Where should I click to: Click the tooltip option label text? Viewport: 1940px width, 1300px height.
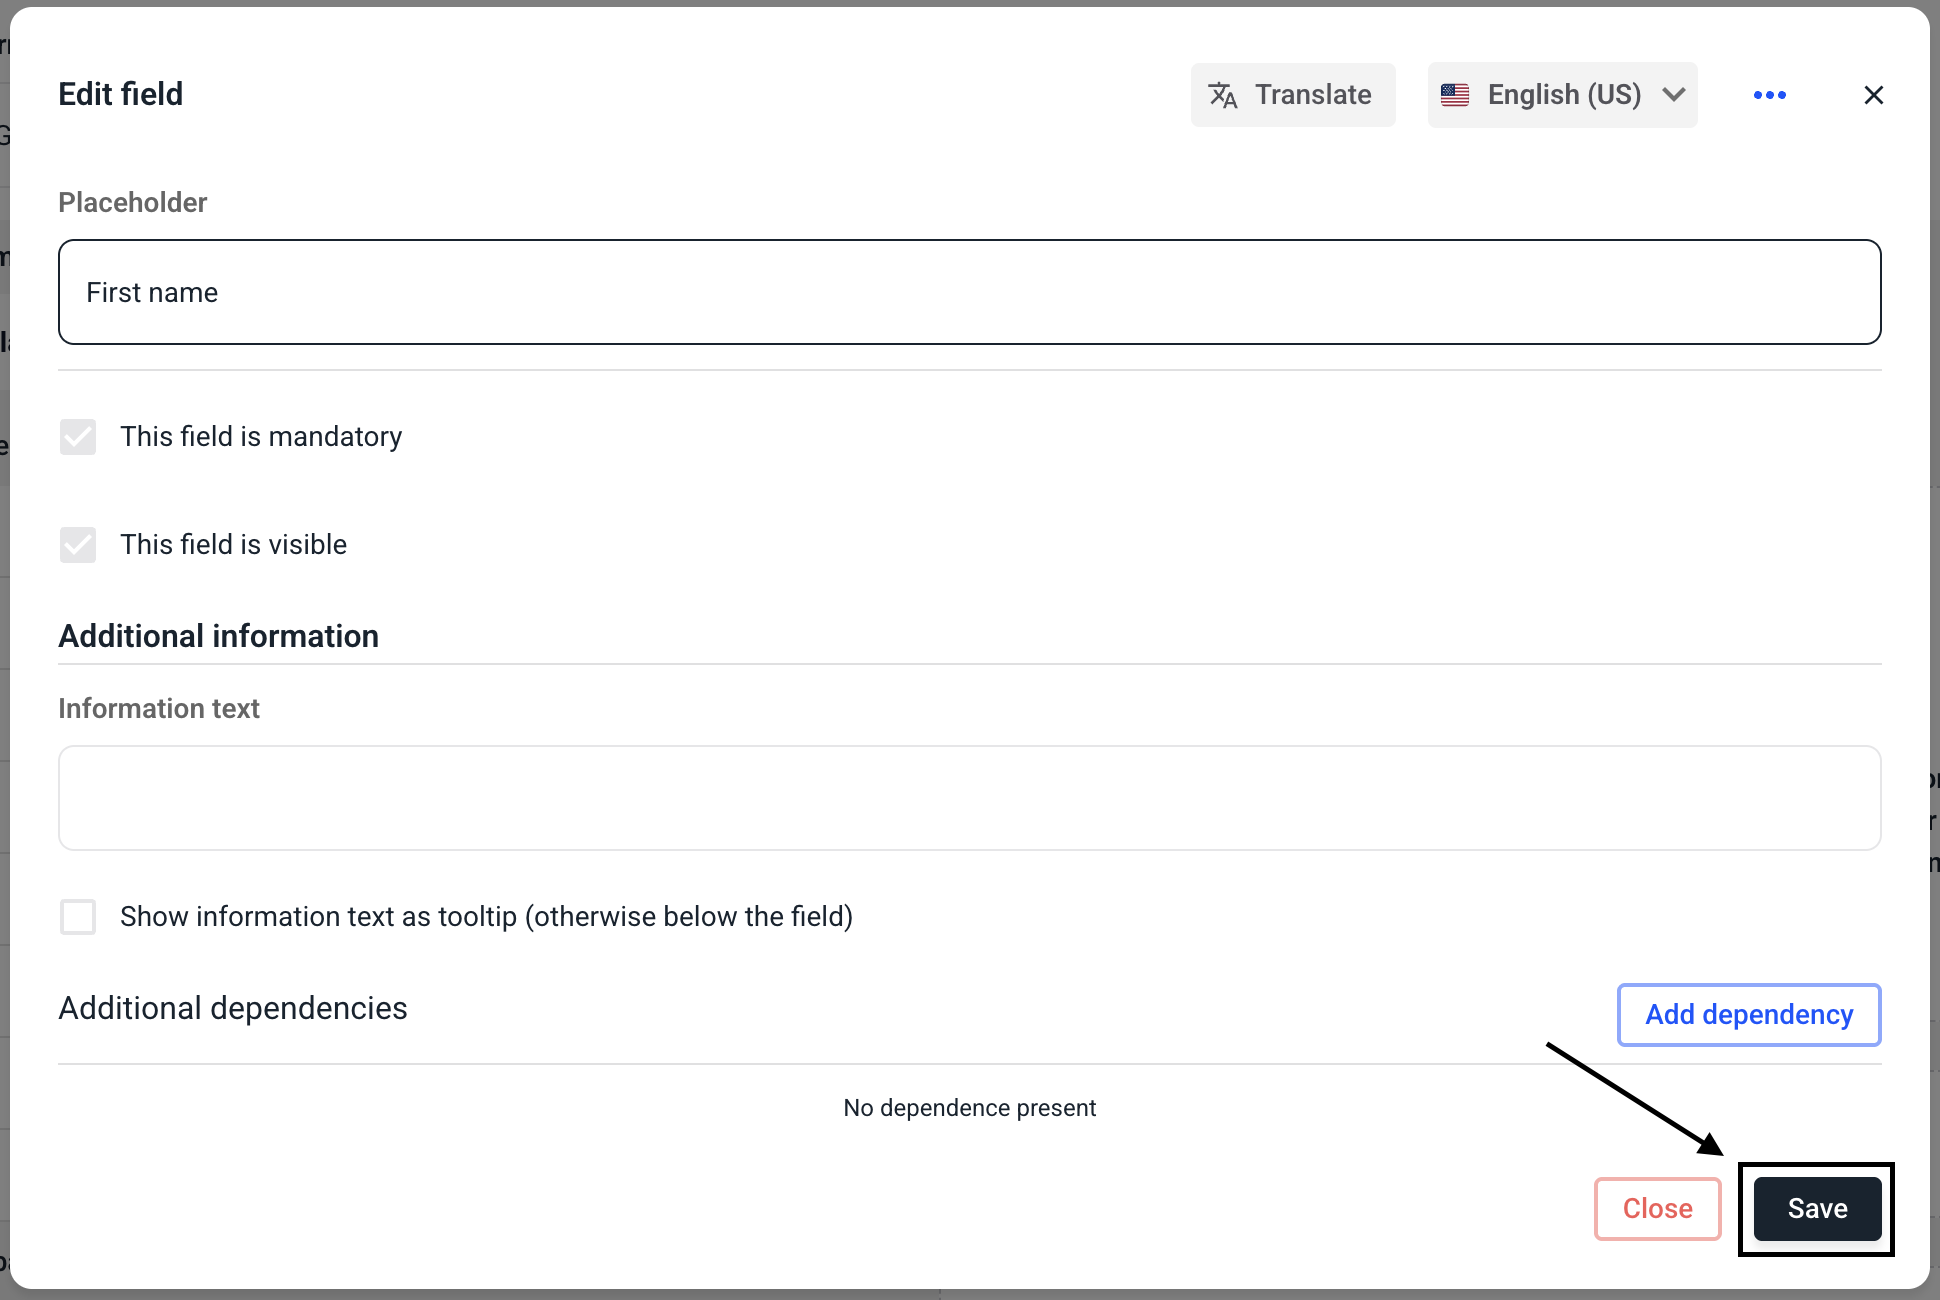tap(486, 917)
